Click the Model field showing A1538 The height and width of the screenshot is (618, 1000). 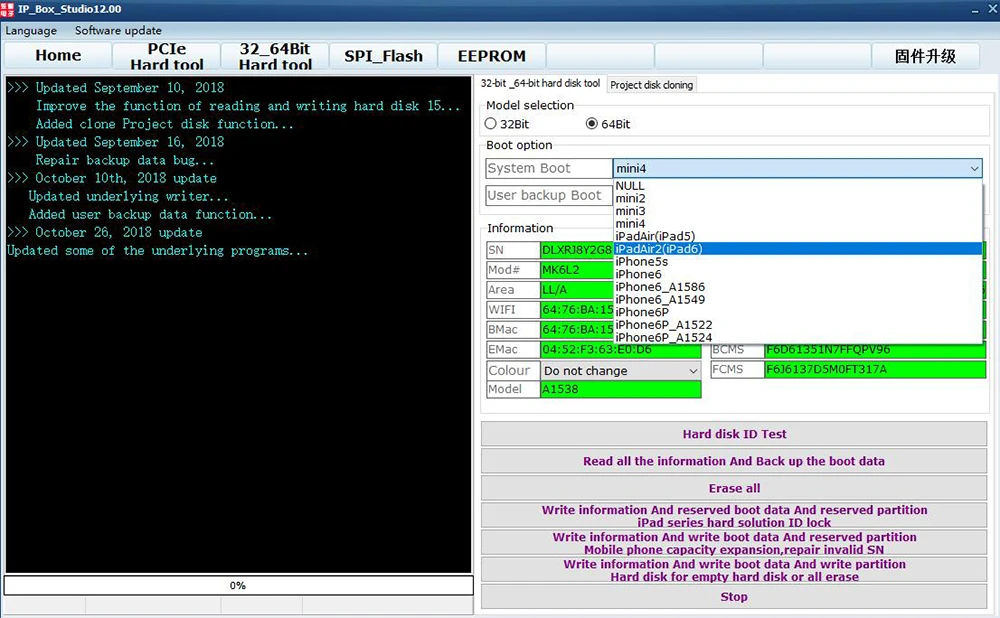tap(621, 389)
